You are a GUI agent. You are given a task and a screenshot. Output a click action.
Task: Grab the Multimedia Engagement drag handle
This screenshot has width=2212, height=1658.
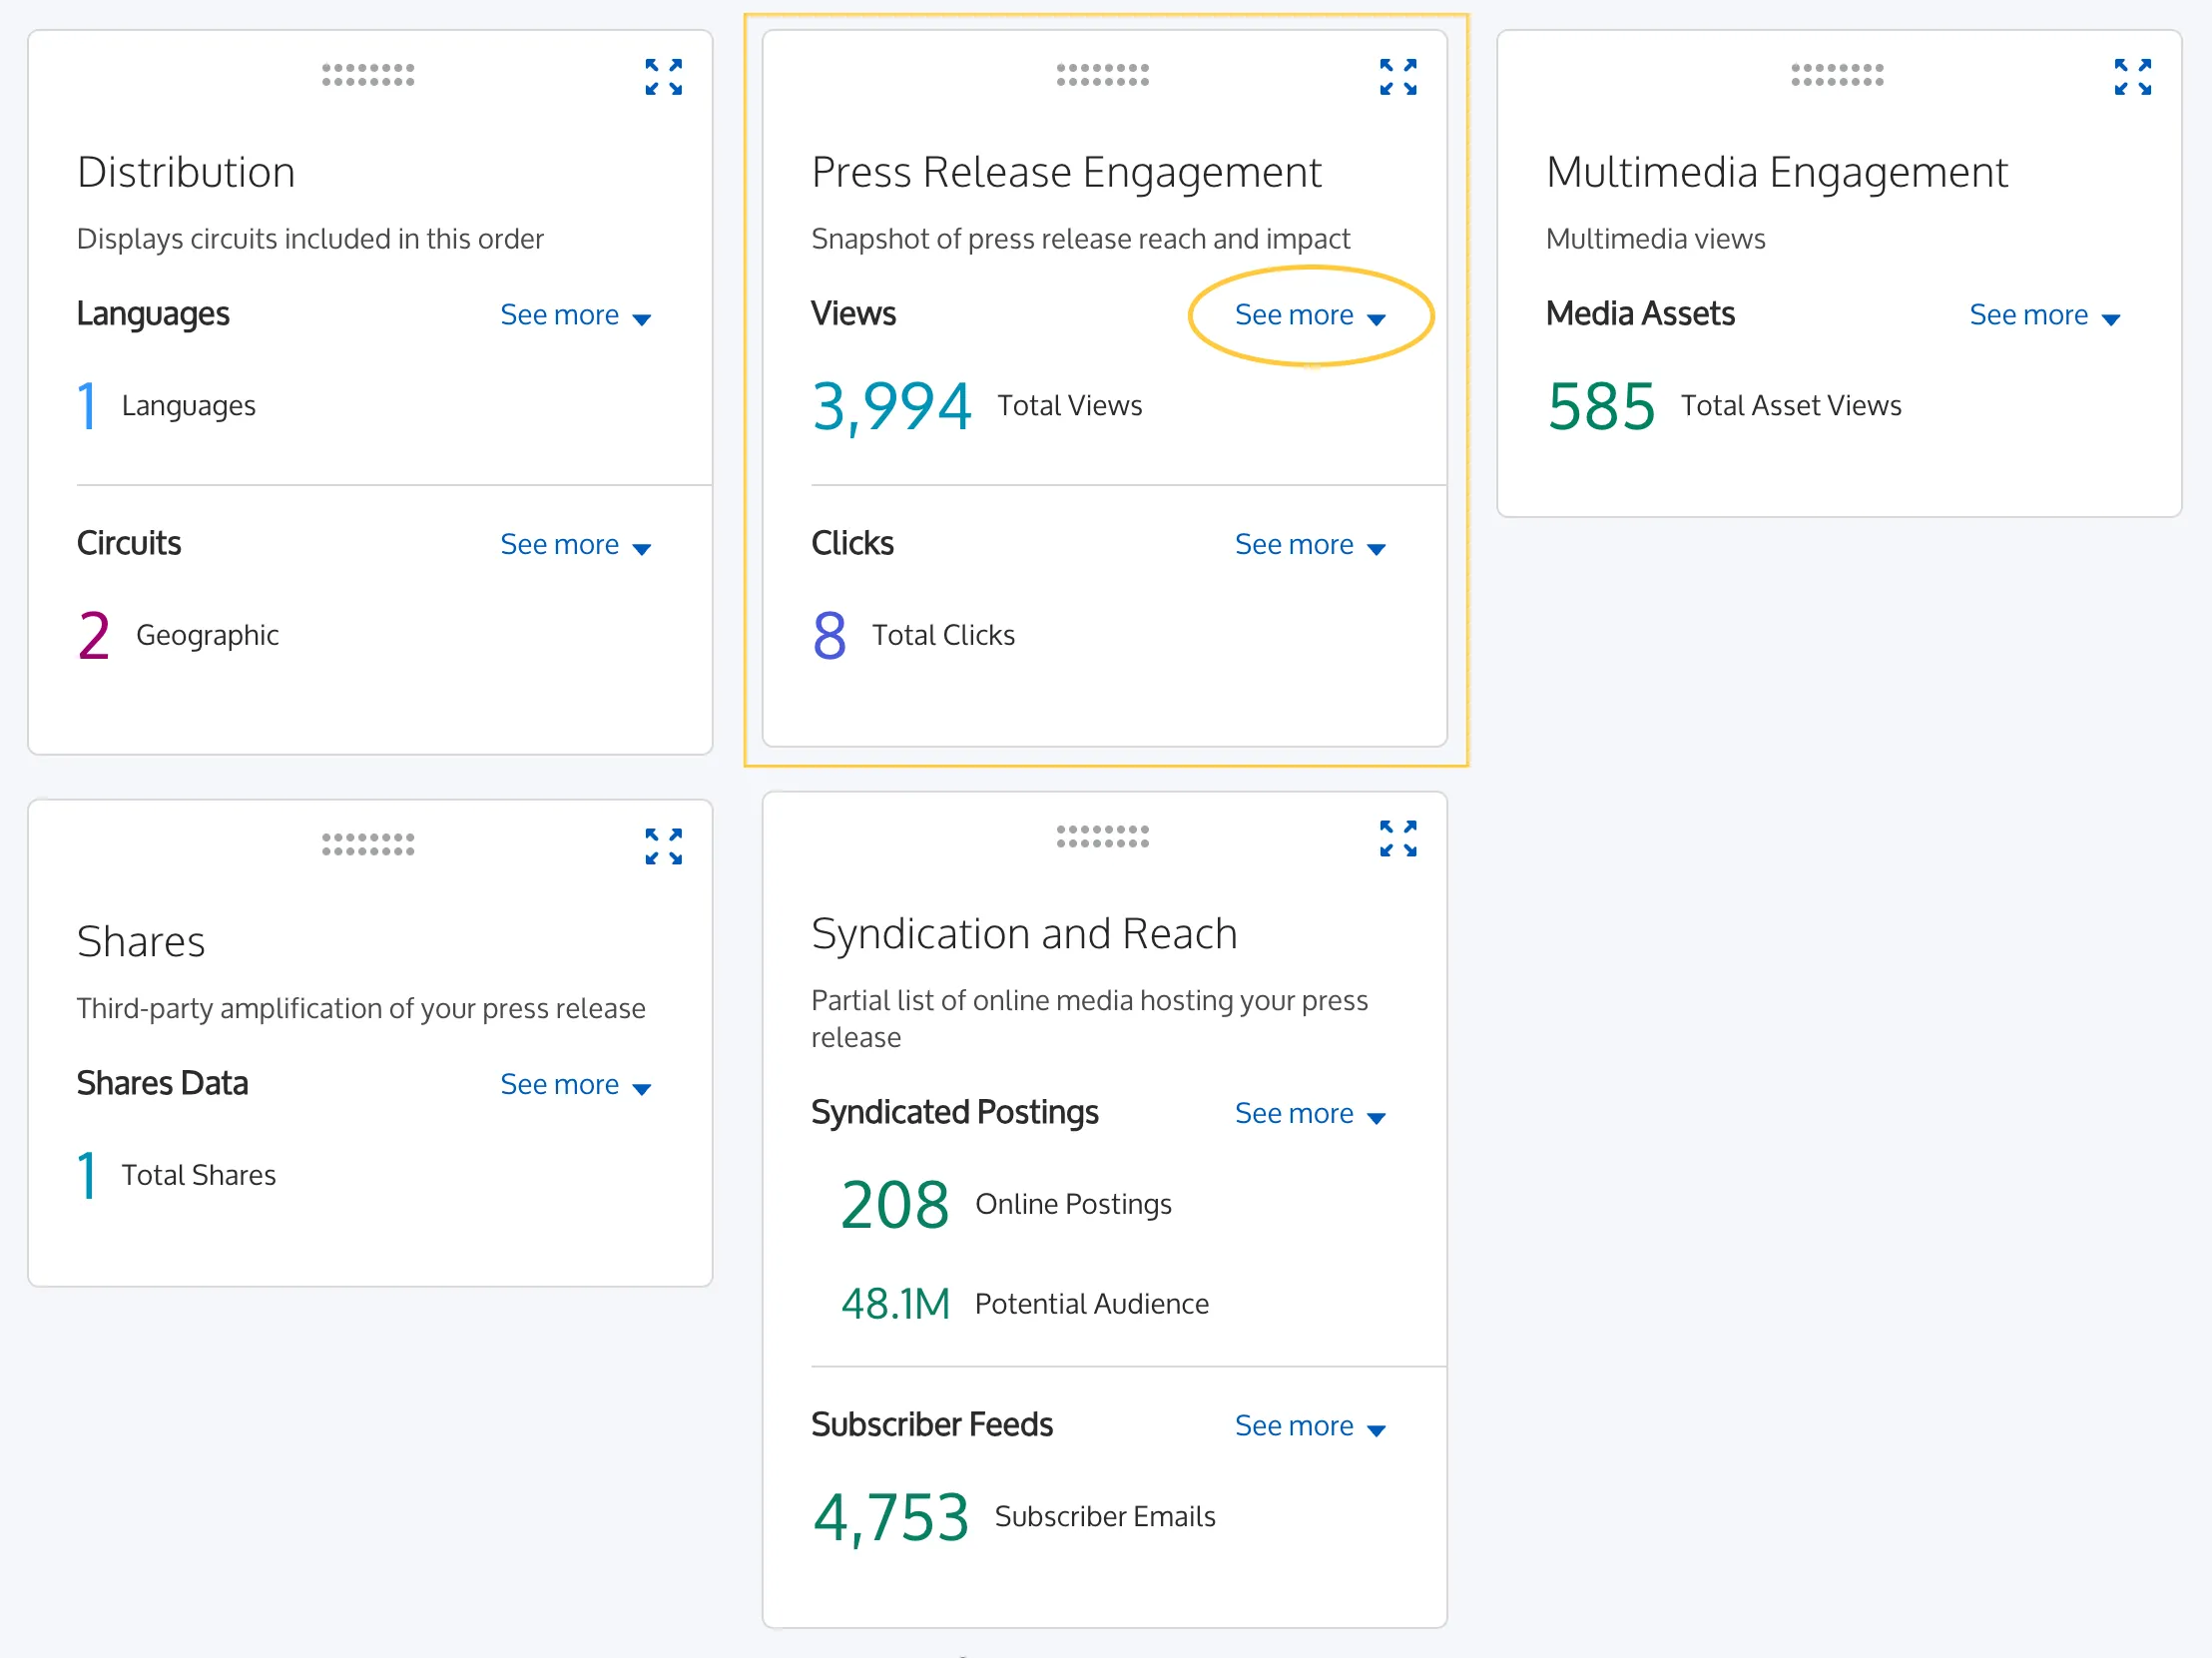(x=1837, y=75)
